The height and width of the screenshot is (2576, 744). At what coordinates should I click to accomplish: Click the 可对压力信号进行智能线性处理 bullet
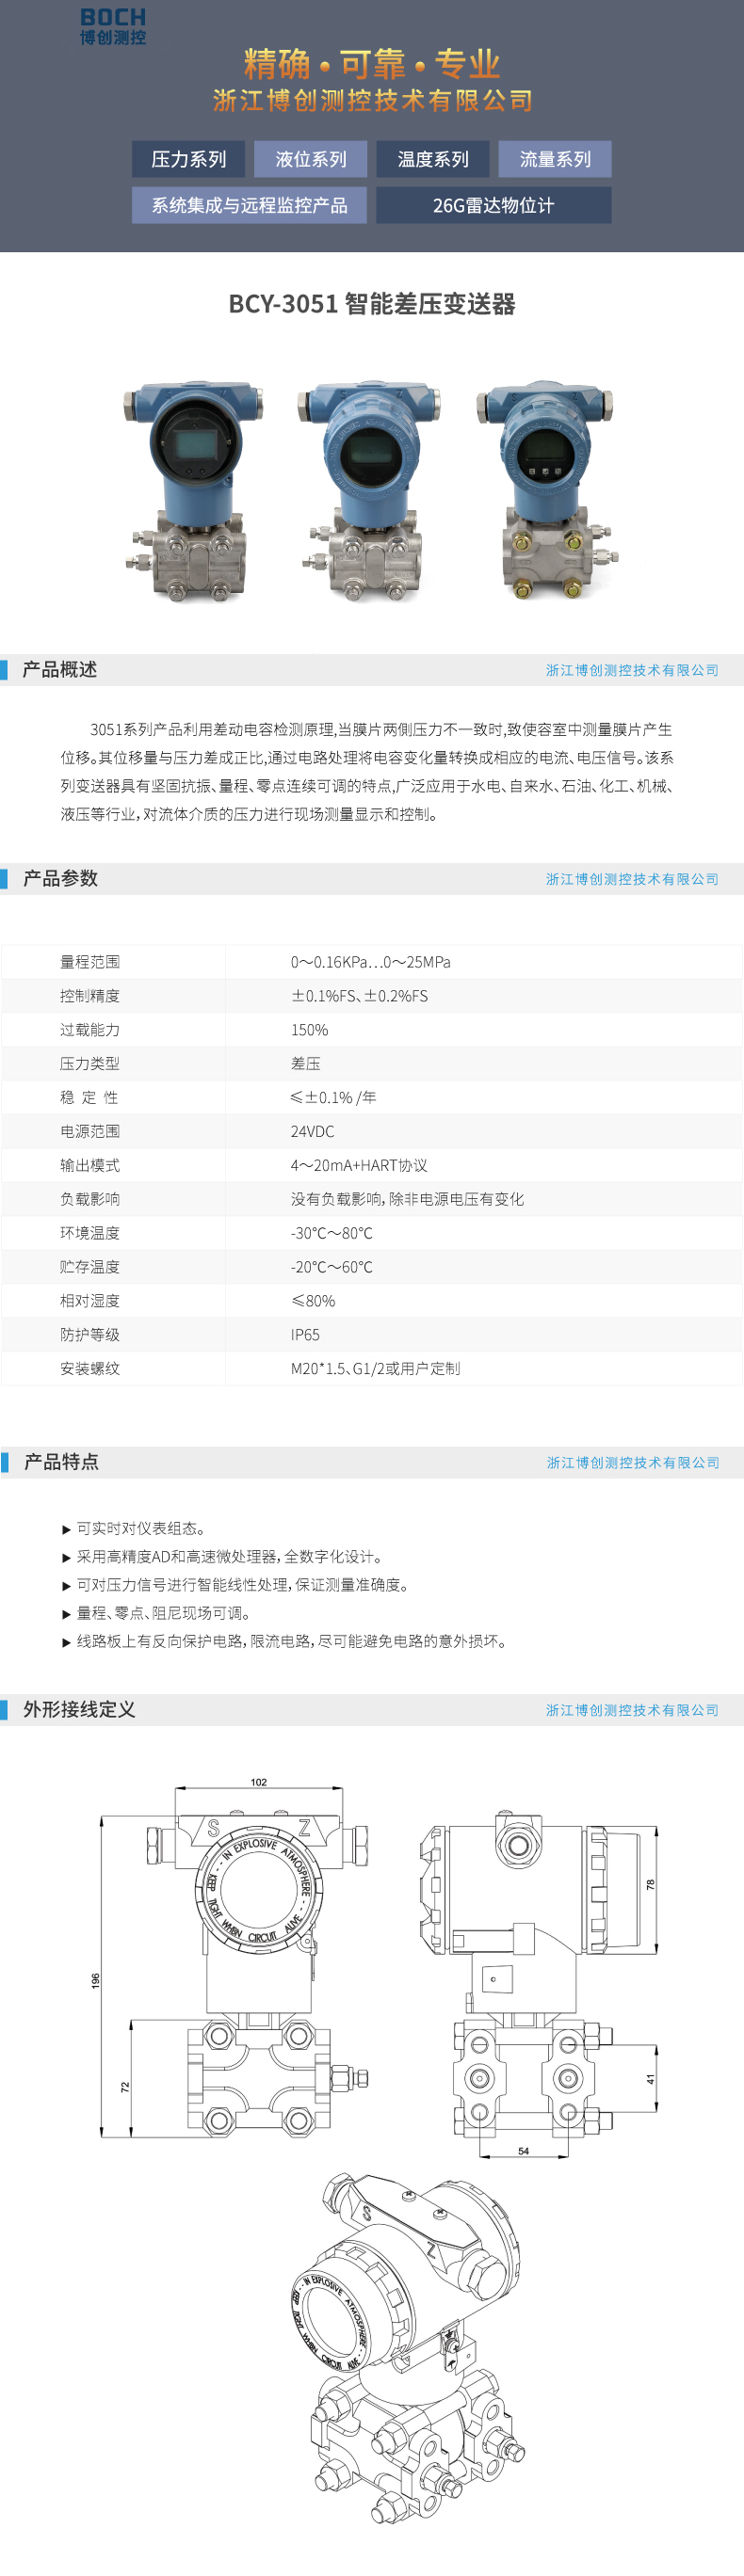click(236, 1585)
